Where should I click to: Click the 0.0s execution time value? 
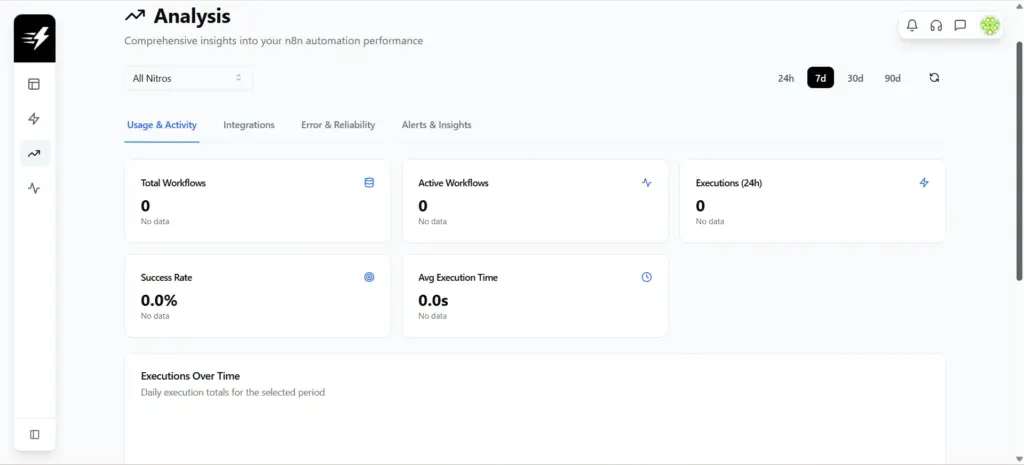pyautogui.click(x=434, y=300)
